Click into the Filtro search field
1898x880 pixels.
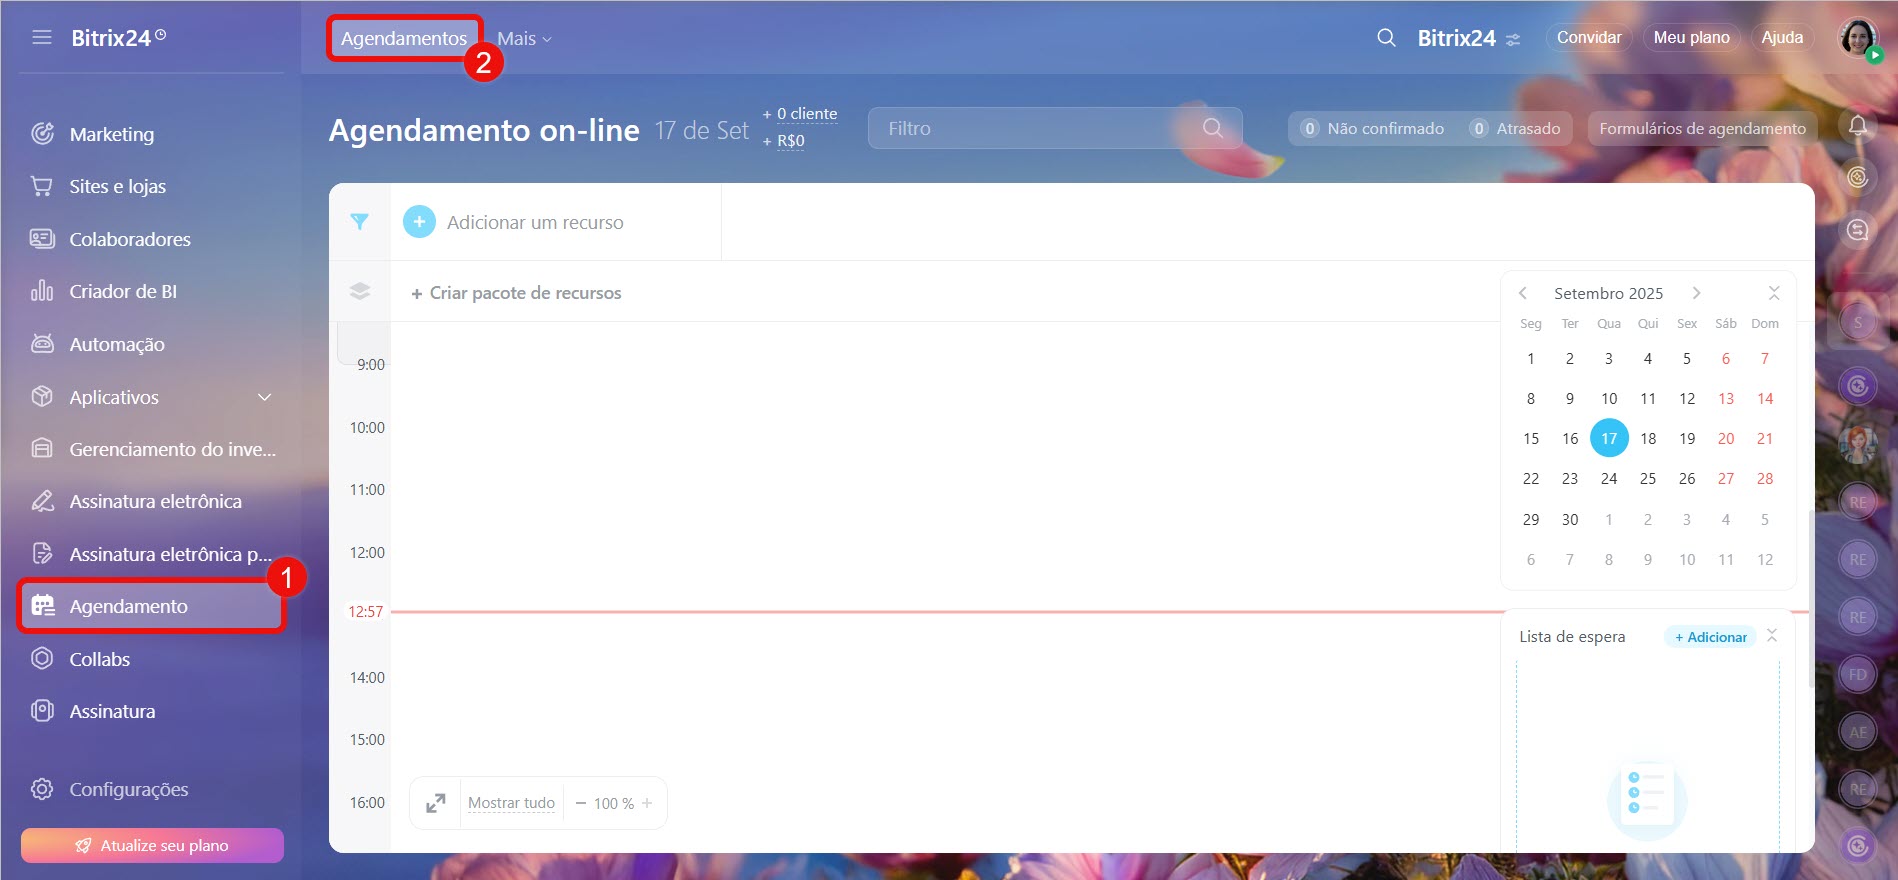[x=1040, y=128]
